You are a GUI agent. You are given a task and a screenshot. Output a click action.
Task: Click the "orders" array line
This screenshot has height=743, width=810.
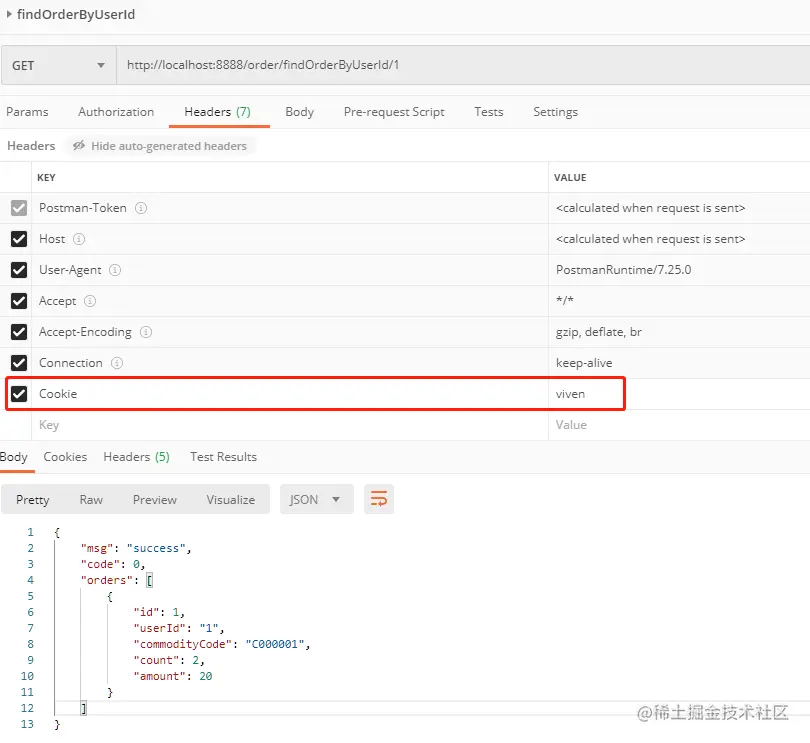tap(117, 581)
